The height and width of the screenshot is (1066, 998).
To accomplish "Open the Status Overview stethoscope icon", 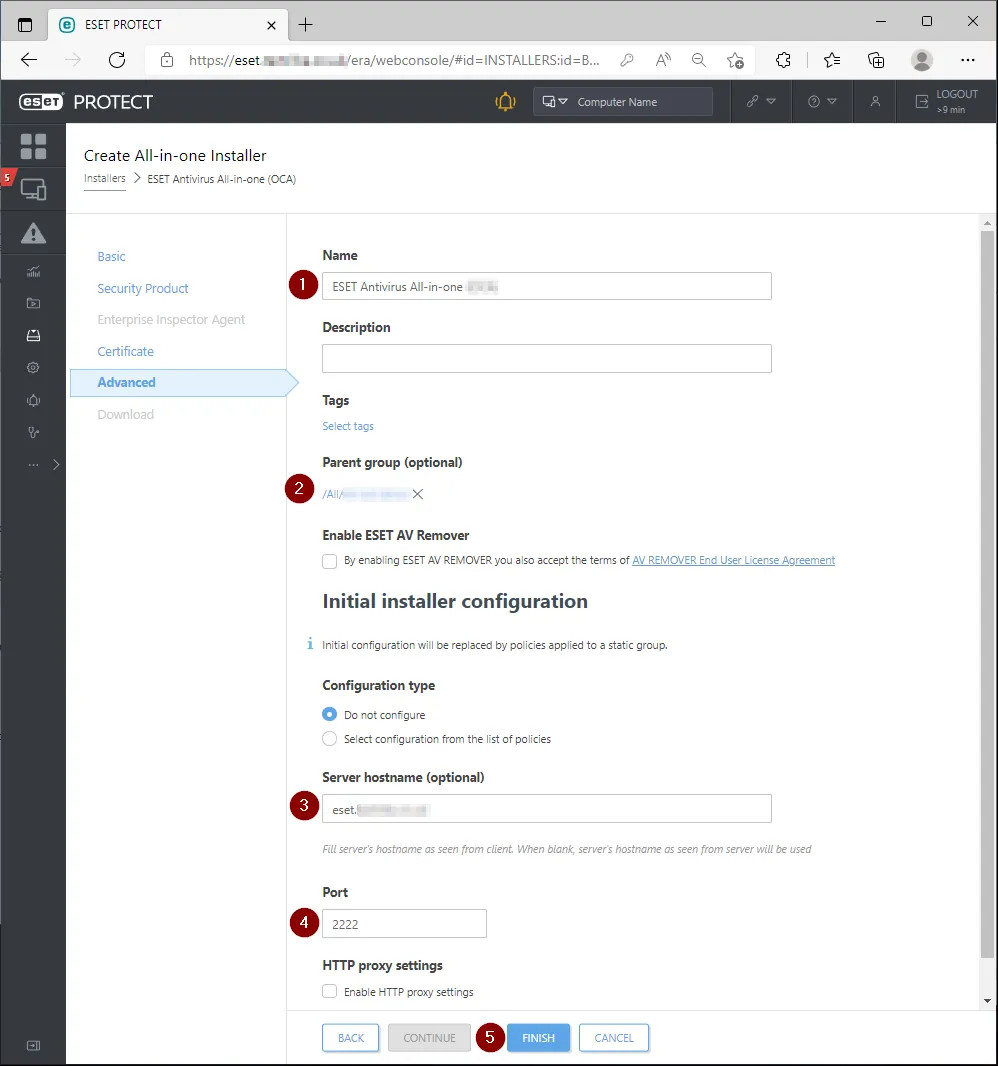I will [33, 432].
